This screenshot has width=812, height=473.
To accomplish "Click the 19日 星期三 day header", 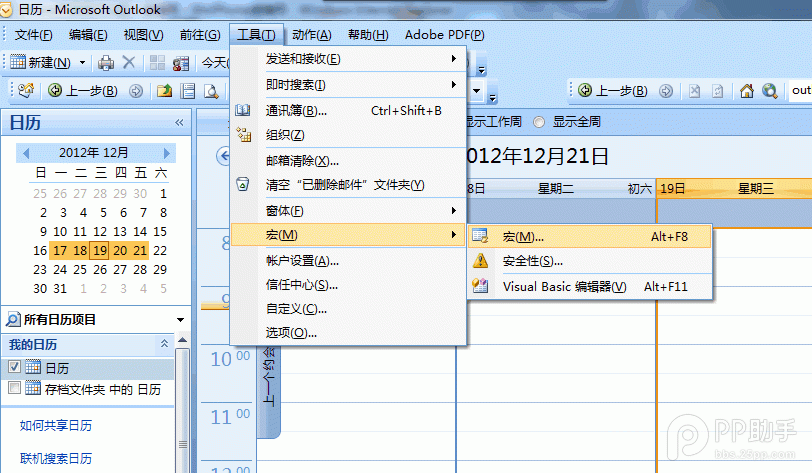I will tap(734, 188).
